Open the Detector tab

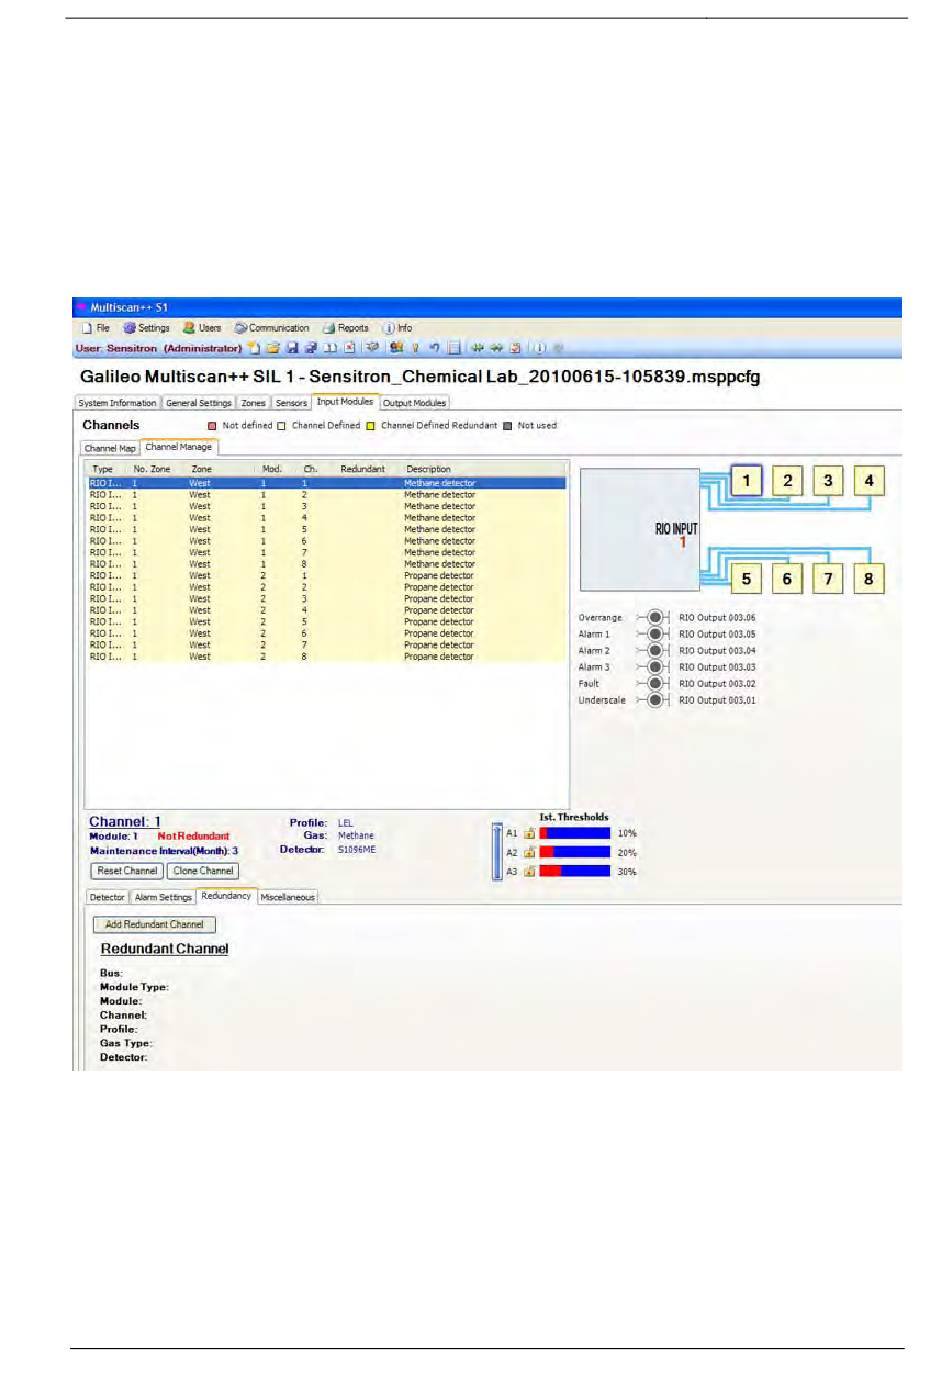[x=107, y=897]
